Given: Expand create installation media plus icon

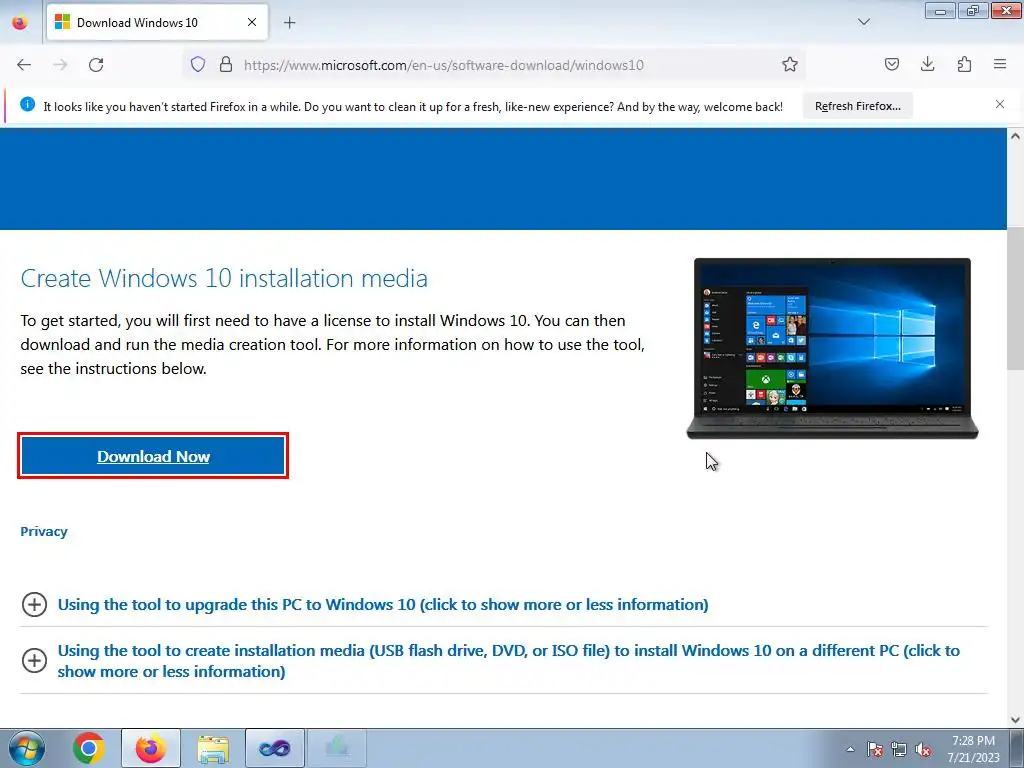Looking at the screenshot, I should [35, 661].
